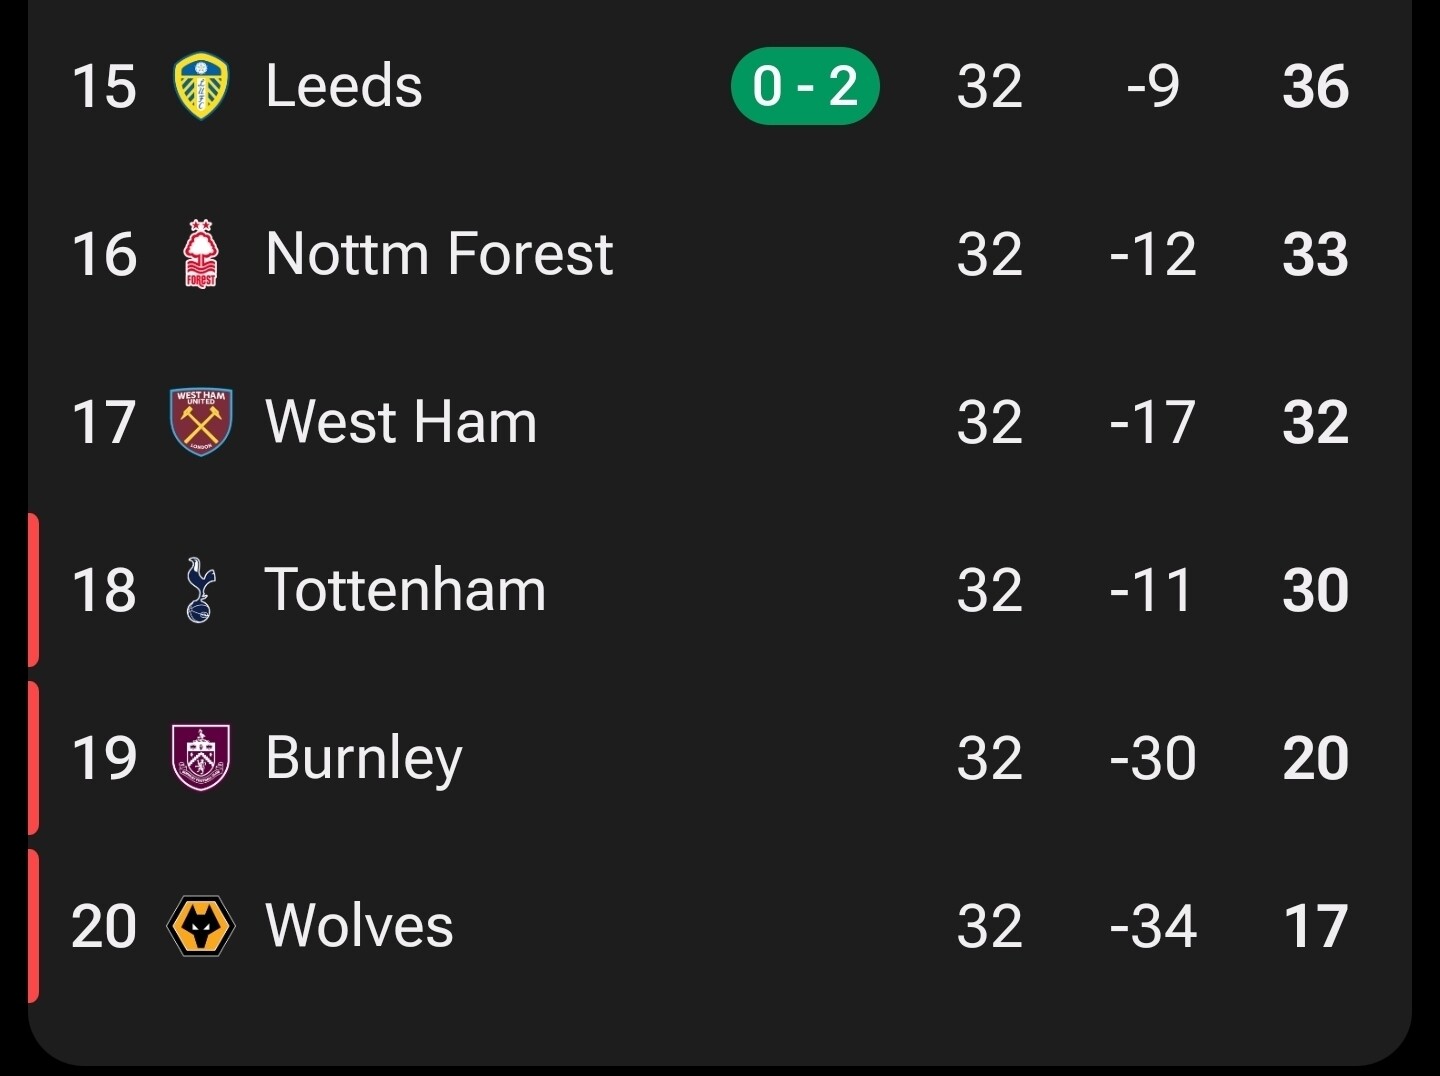This screenshot has width=1440, height=1076.
Task: Tap Burnley's points total of 20
Action: [1315, 758]
